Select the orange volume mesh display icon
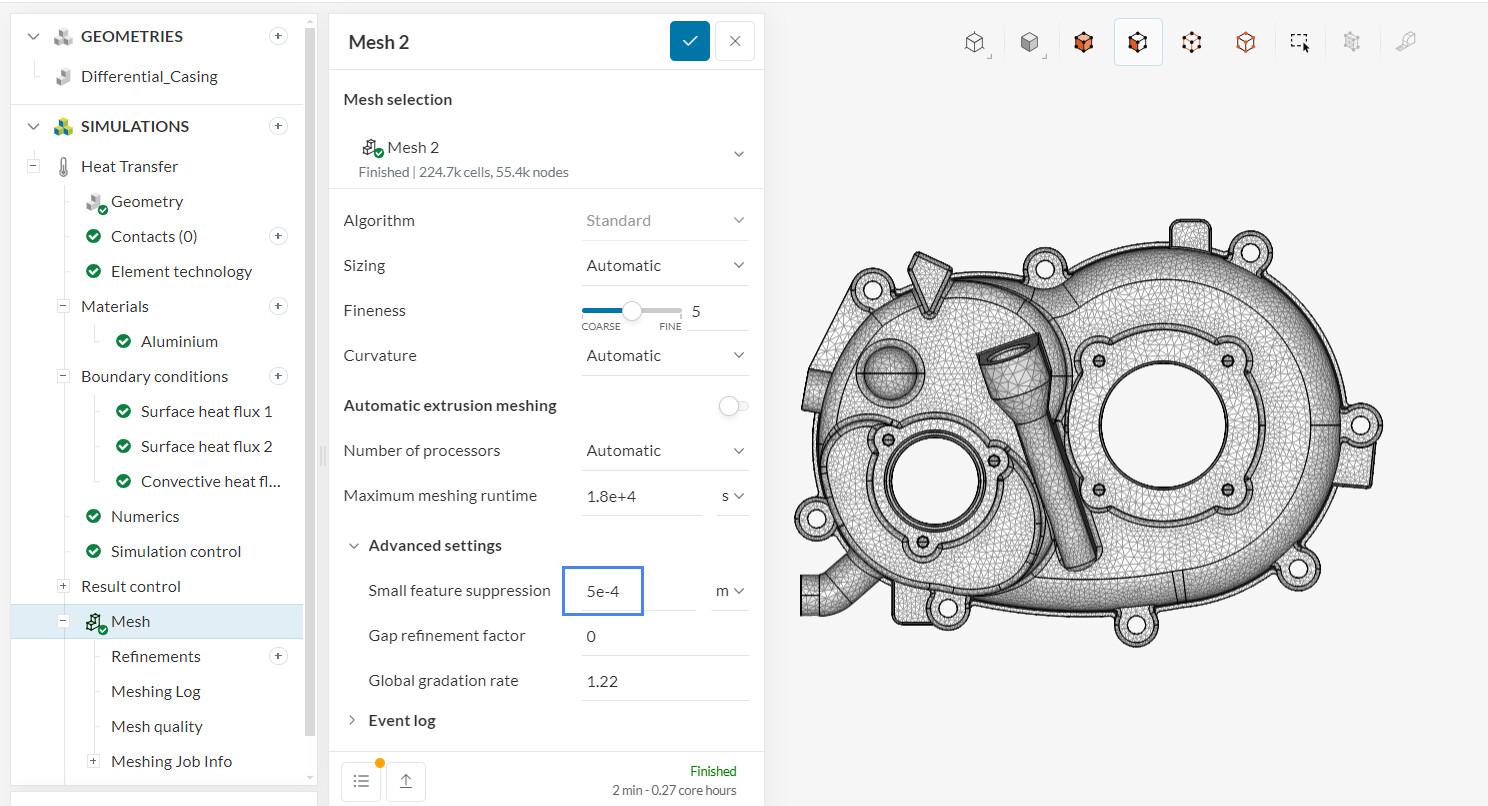The height and width of the screenshot is (806, 1488). pyautogui.click(x=1083, y=42)
